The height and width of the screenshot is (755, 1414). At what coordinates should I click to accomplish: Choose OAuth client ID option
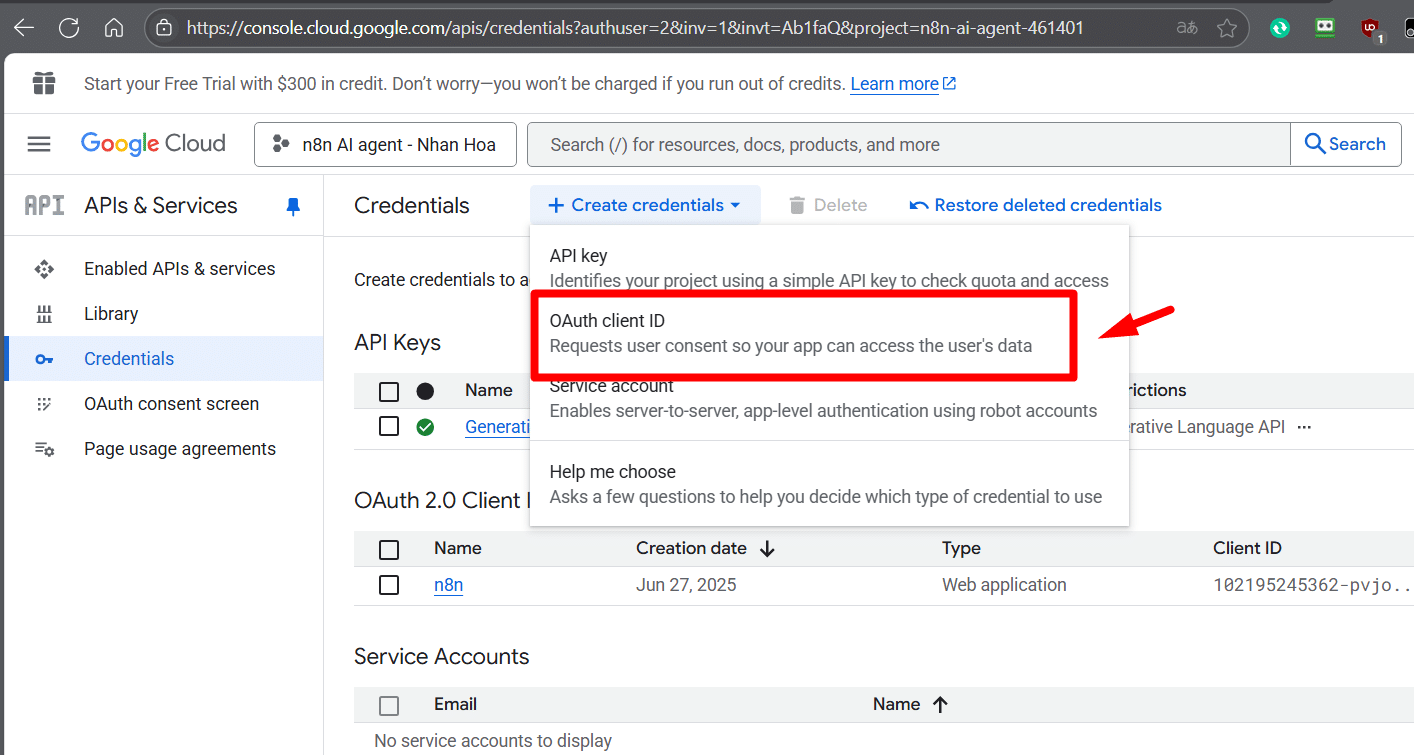point(829,333)
